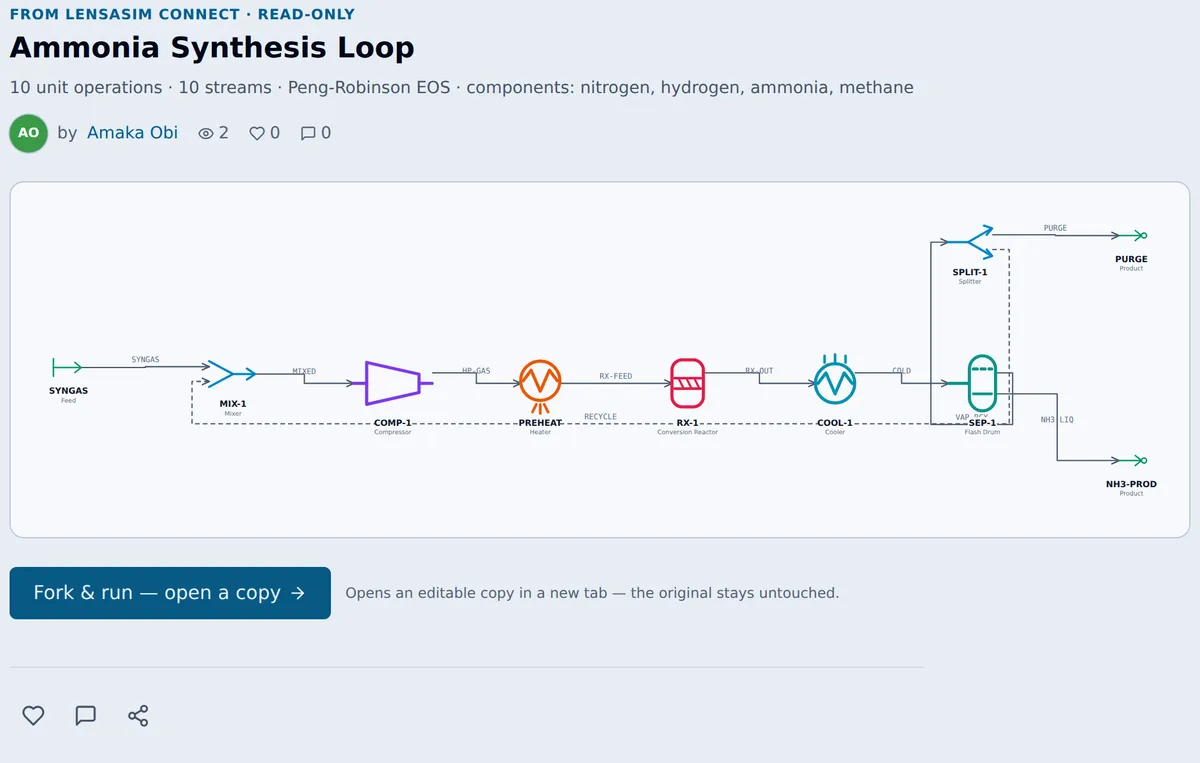Like the flowsheet with the large heart icon

click(x=33, y=715)
